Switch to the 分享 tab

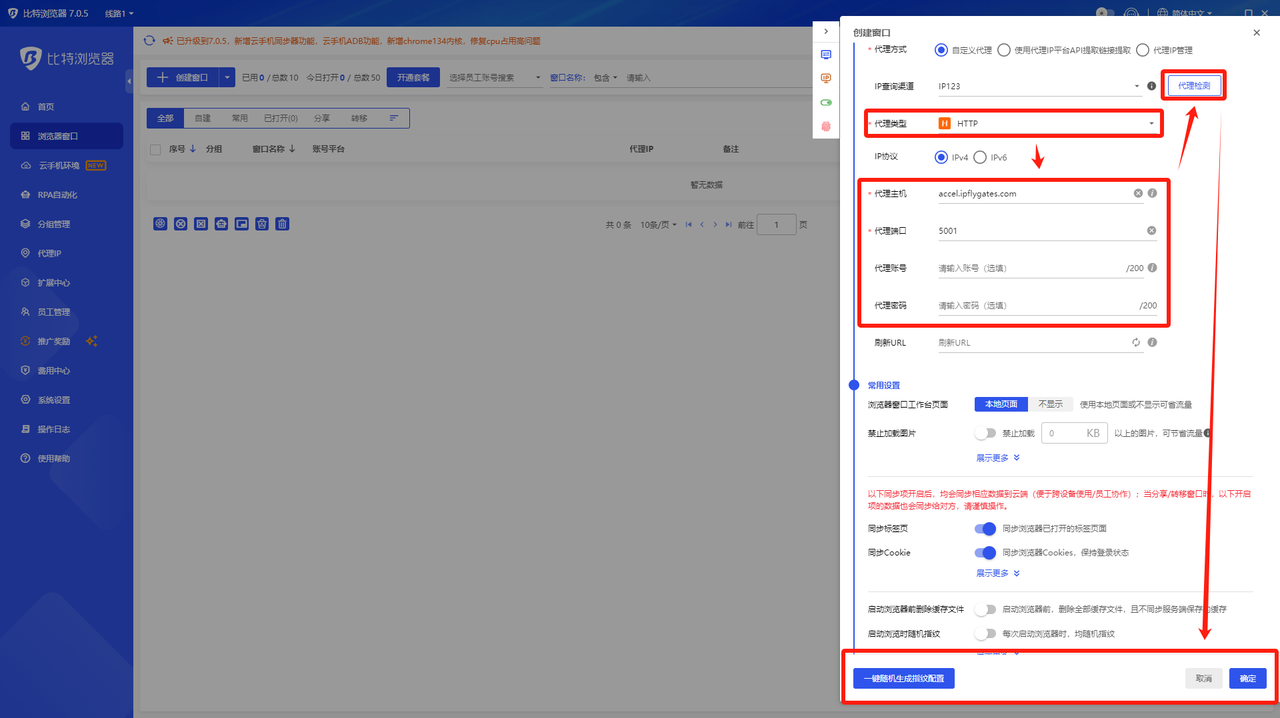point(324,117)
